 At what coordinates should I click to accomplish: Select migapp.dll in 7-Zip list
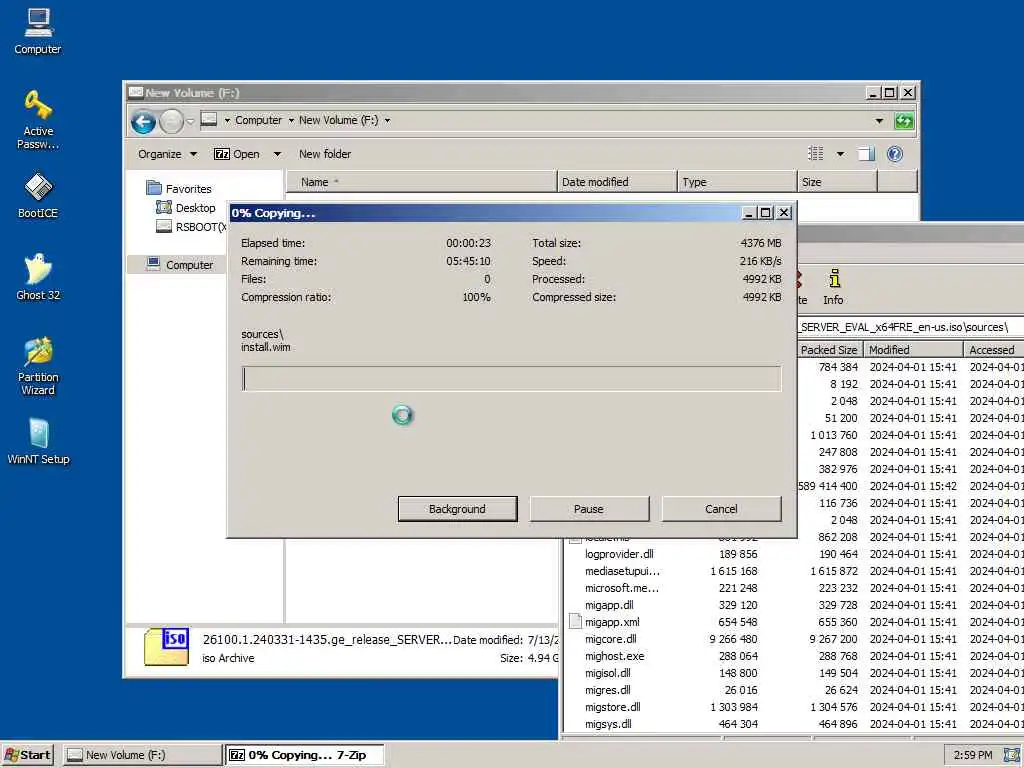(609, 605)
